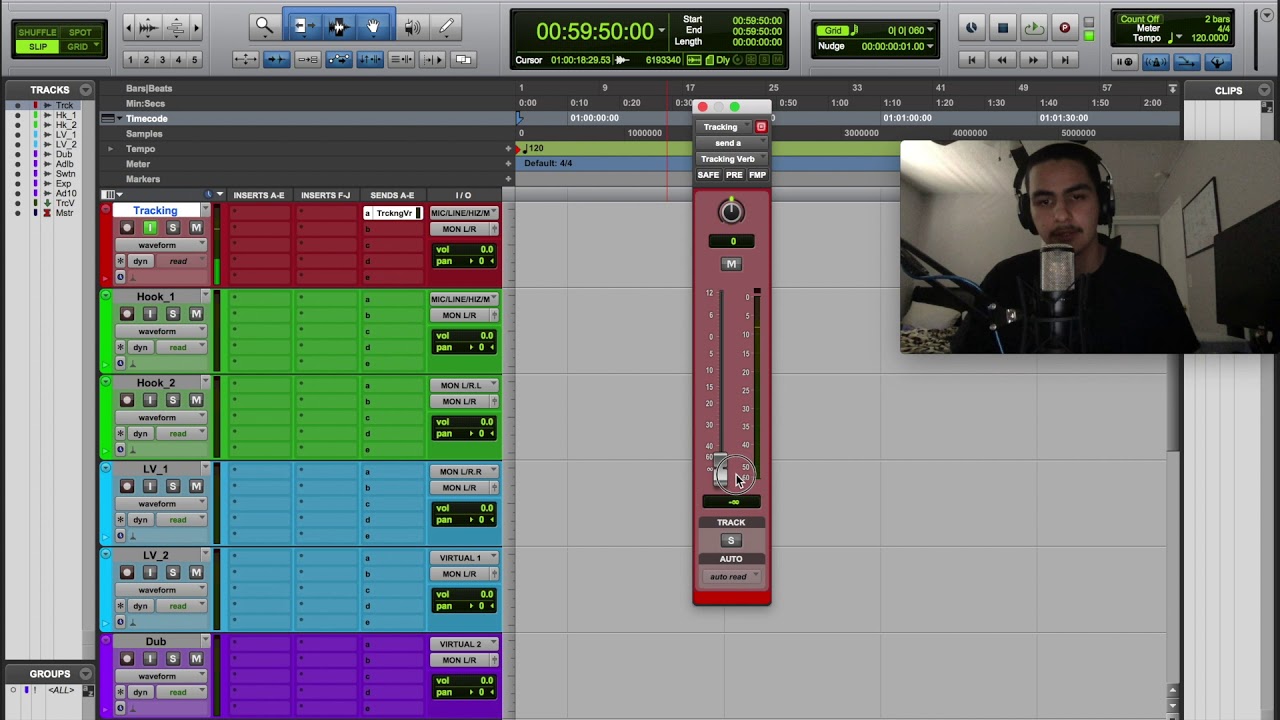Select the Scrubber speaker tool
This screenshot has height=720, width=1280.
coord(412,27)
